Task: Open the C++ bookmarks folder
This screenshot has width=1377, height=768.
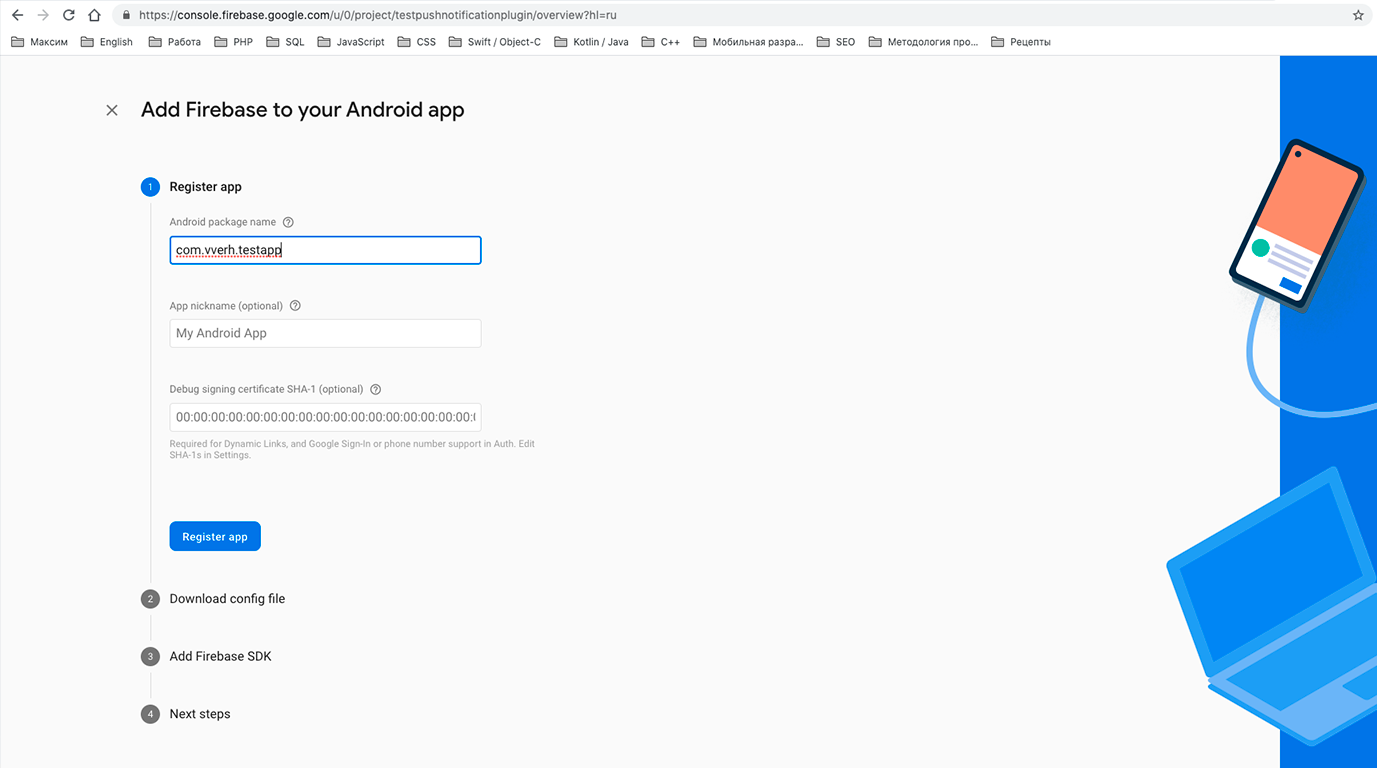Action: (660, 42)
